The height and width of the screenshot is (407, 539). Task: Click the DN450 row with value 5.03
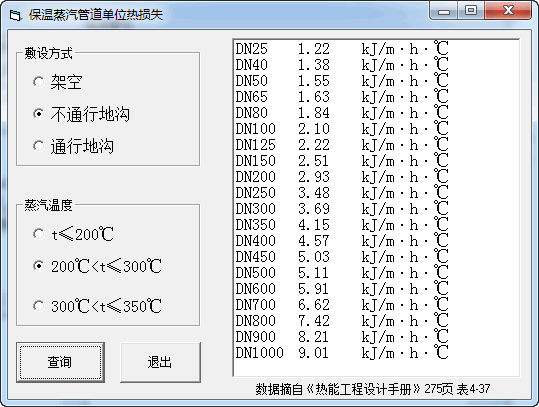342,256
